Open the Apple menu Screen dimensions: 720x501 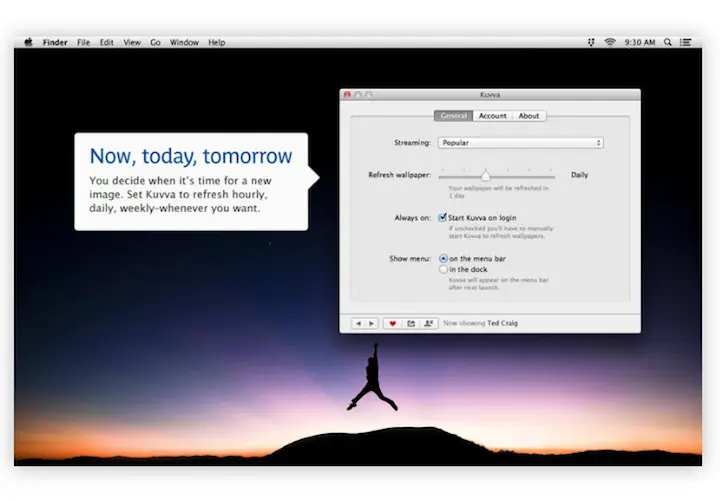[x=28, y=42]
